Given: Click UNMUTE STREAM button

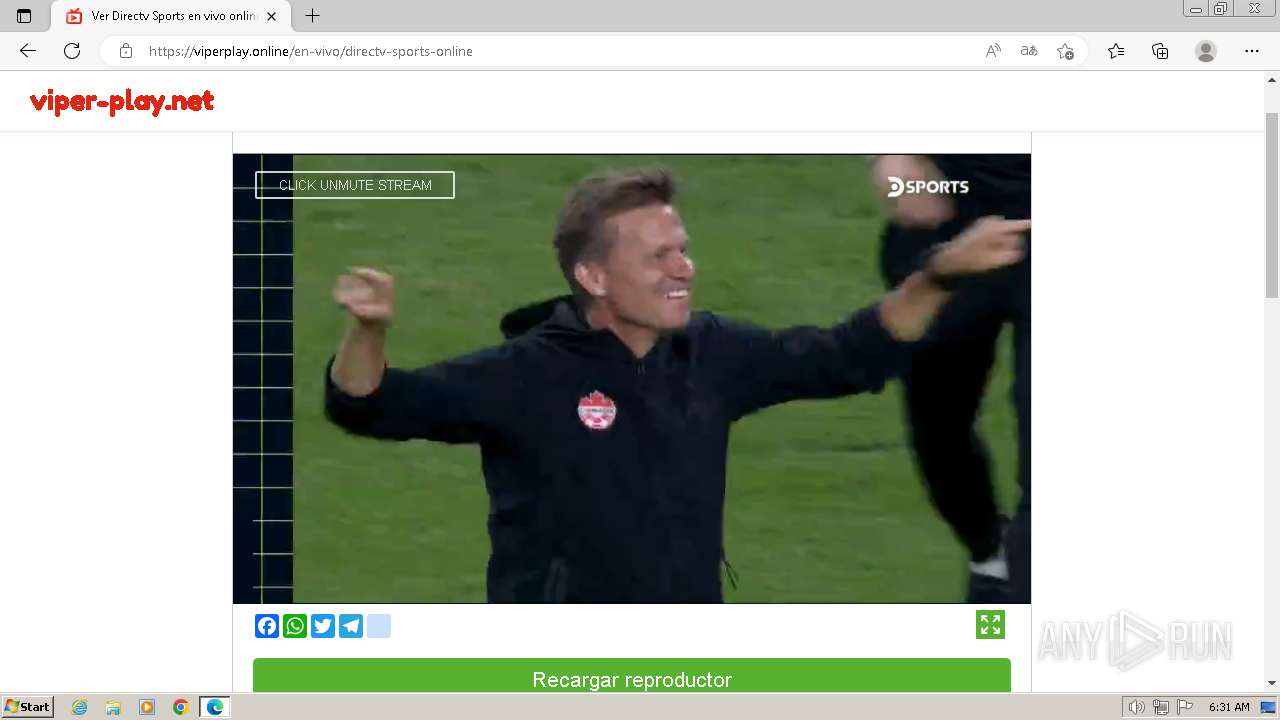Looking at the screenshot, I should pos(355,185).
